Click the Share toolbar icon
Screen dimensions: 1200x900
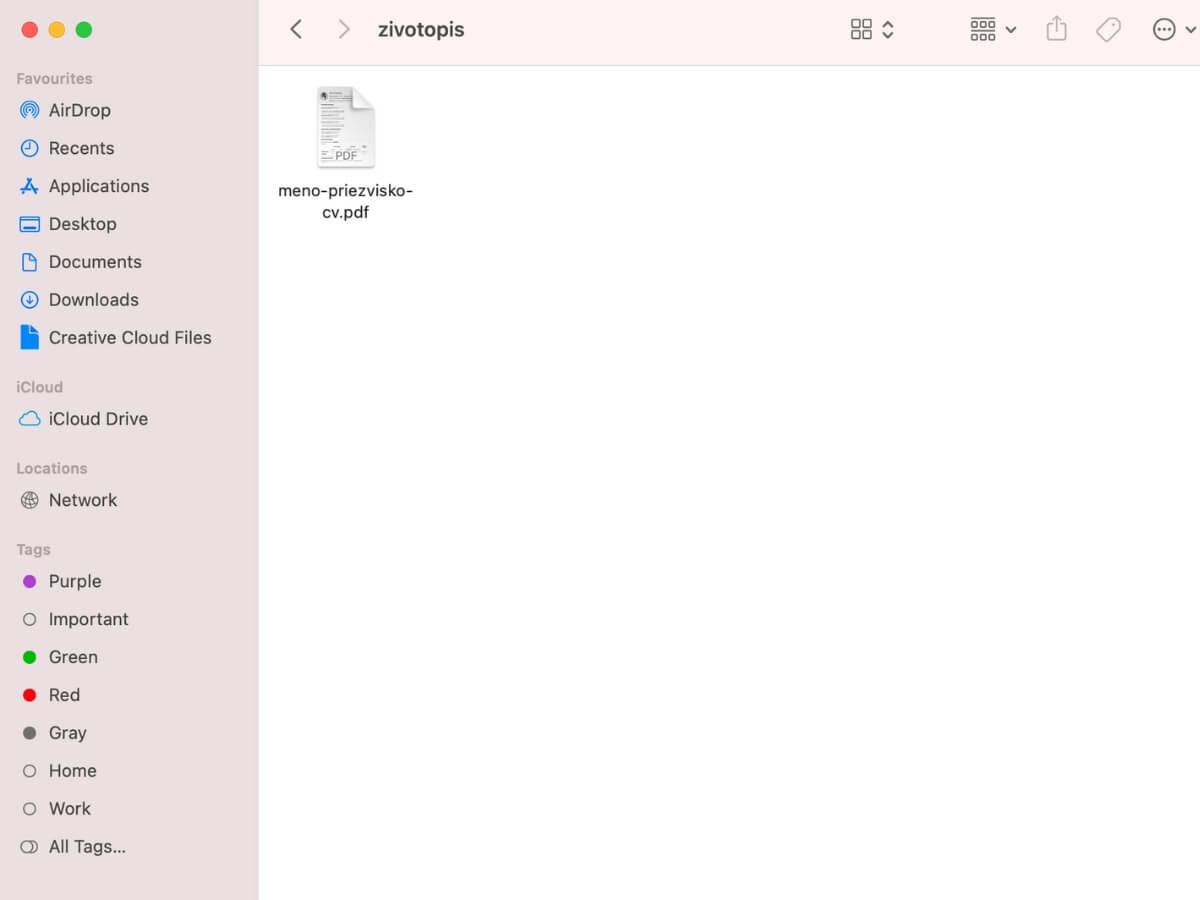coord(1056,29)
